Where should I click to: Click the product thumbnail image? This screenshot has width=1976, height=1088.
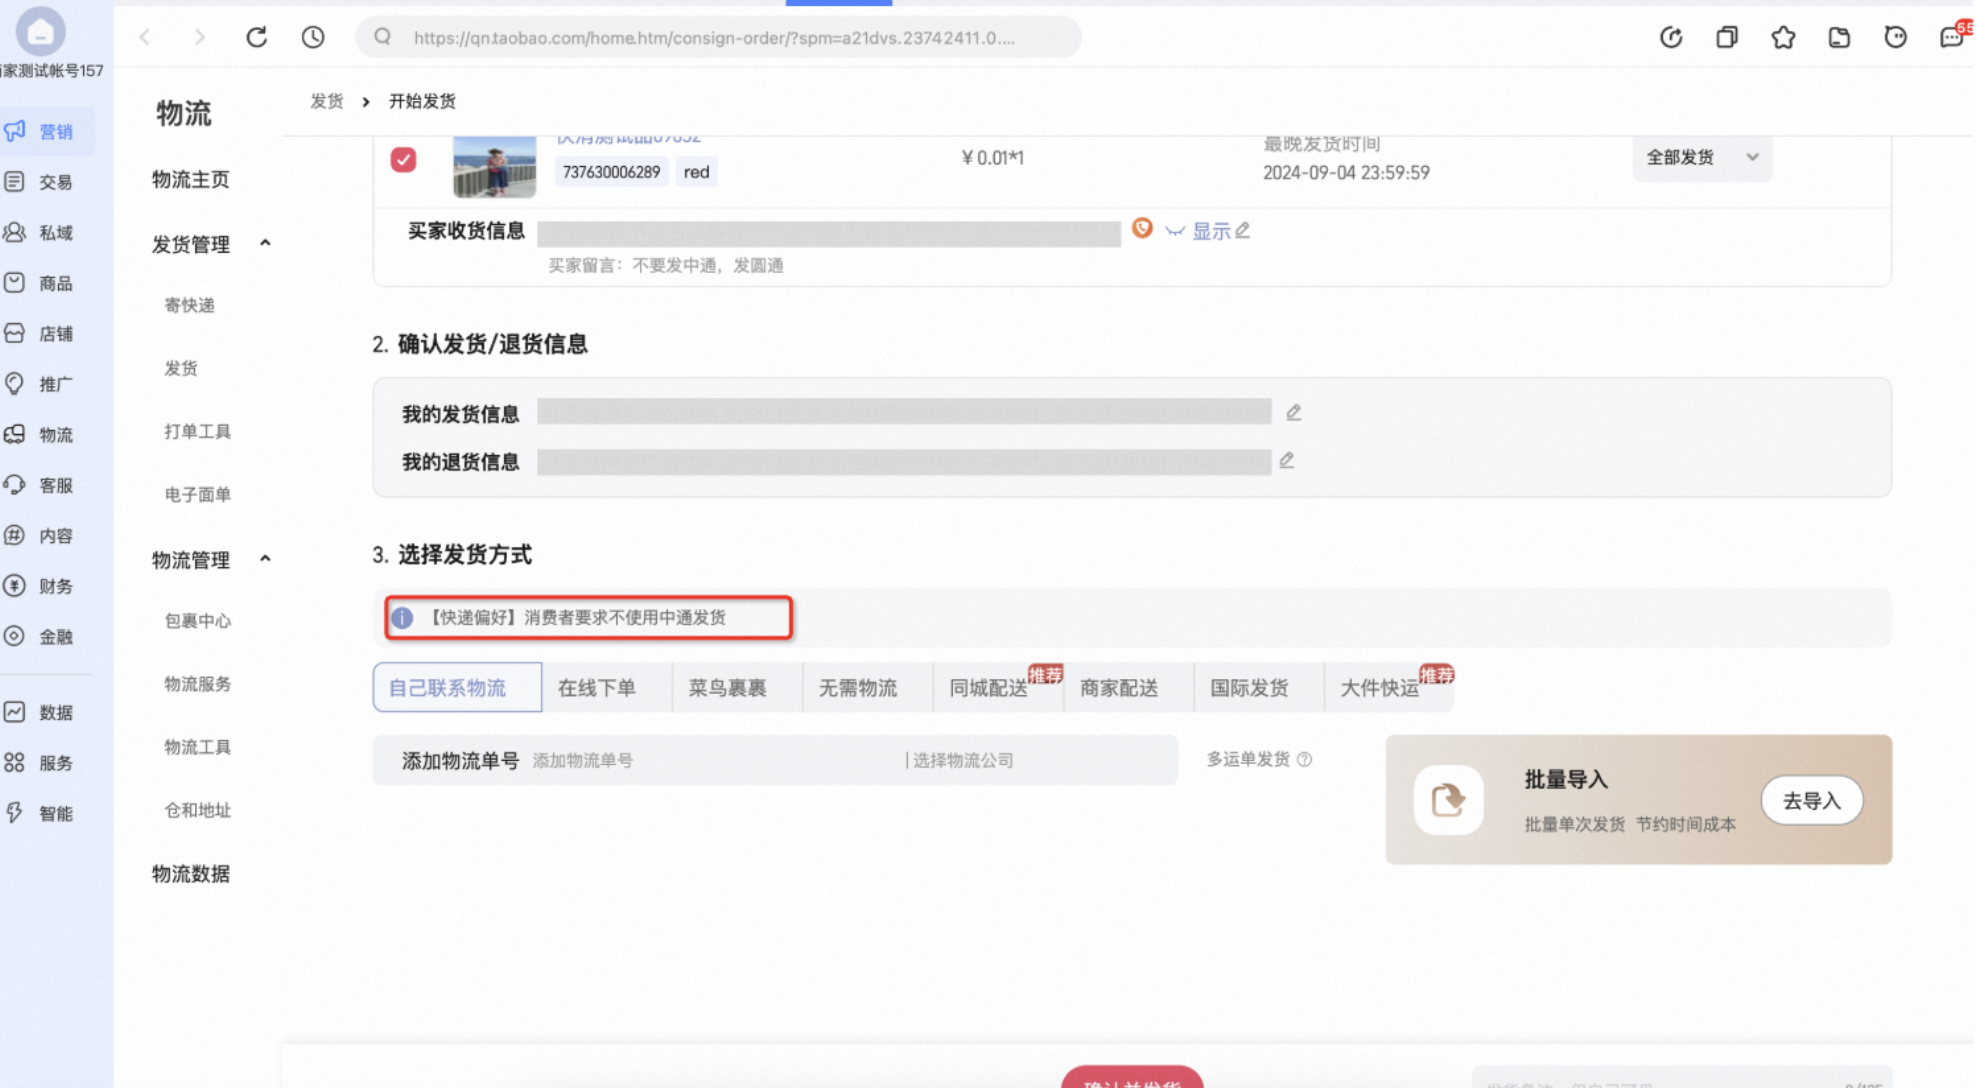[x=494, y=166]
